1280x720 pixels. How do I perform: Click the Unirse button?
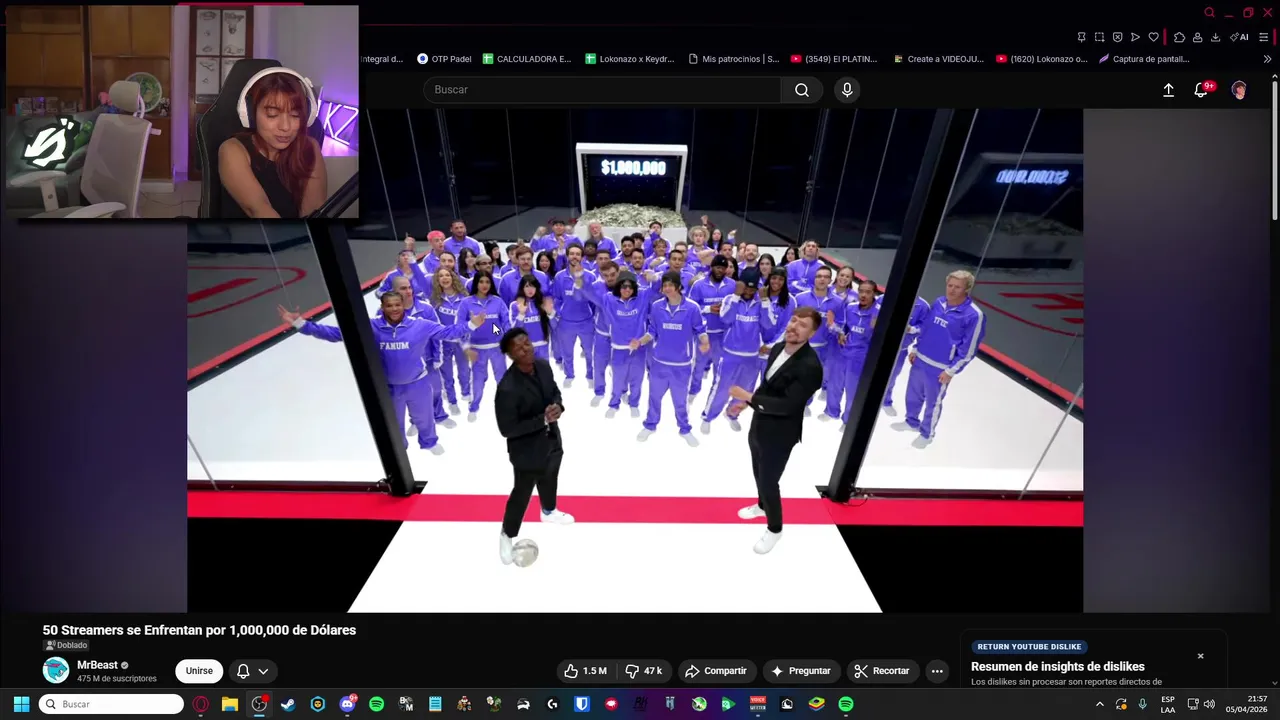pyautogui.click(x=199, y=671)
